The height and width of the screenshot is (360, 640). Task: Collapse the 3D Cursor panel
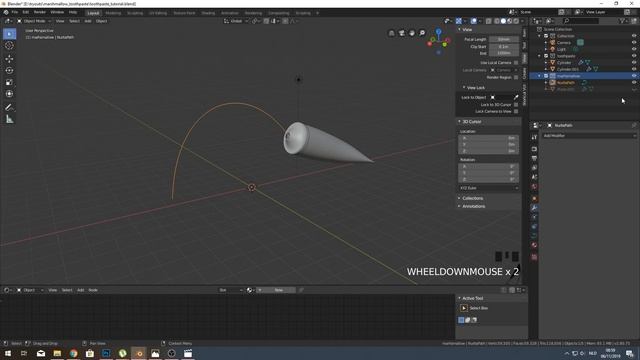click(460, 121)
